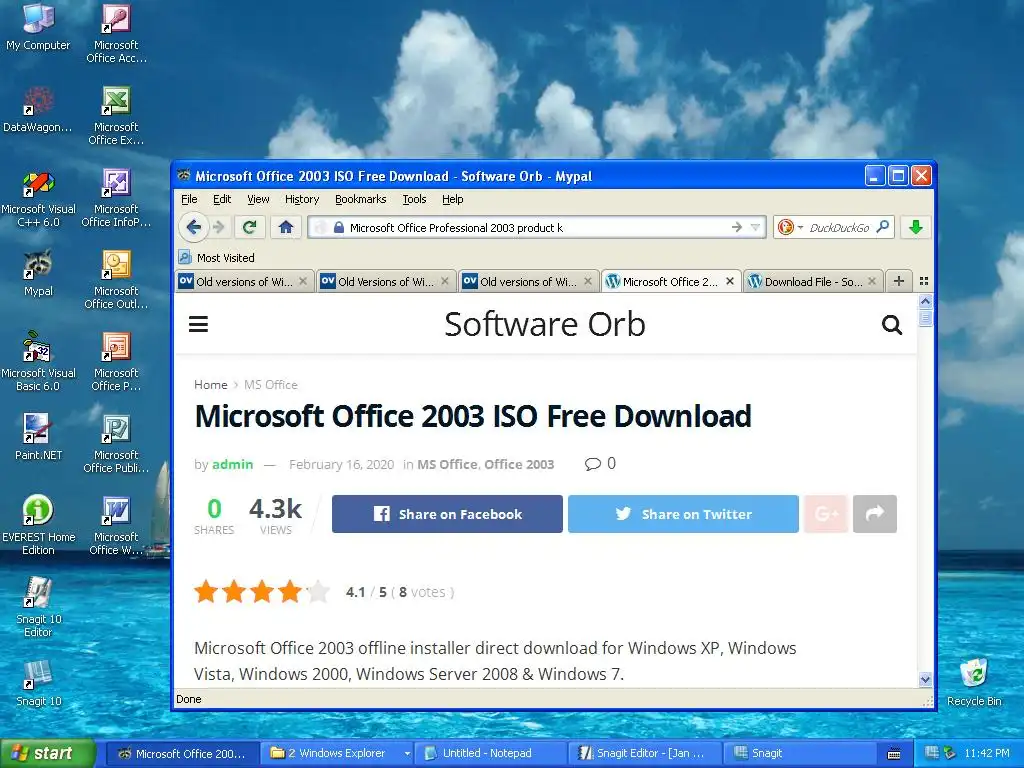Select My Computer desktop icon

[38, 27]
